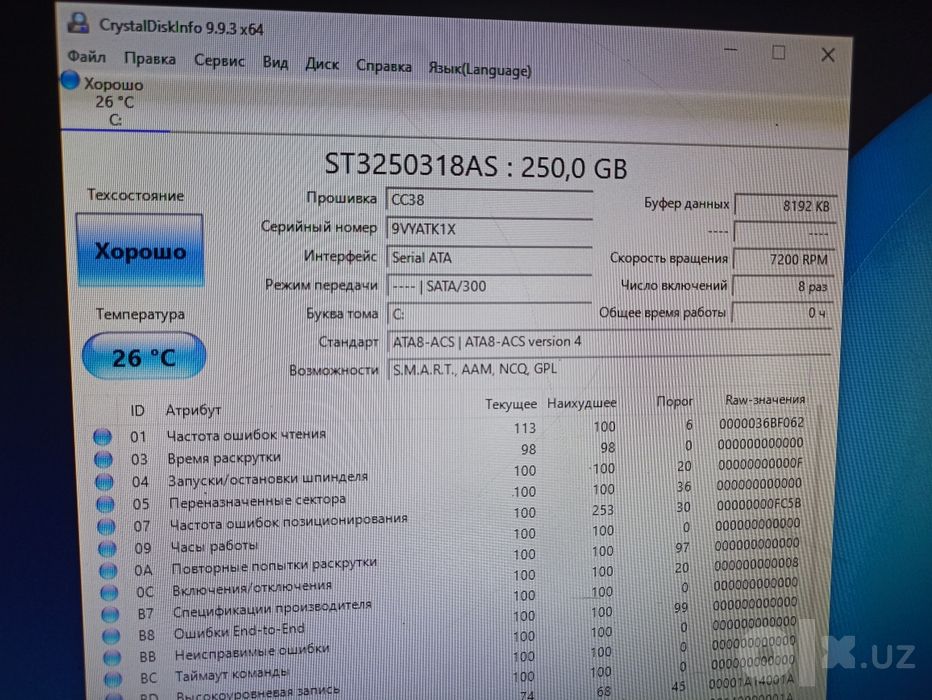Screen dimensions: 932x700
Task: Click the Интерфейс field Serial ATA
Action: tap(489, 257)
